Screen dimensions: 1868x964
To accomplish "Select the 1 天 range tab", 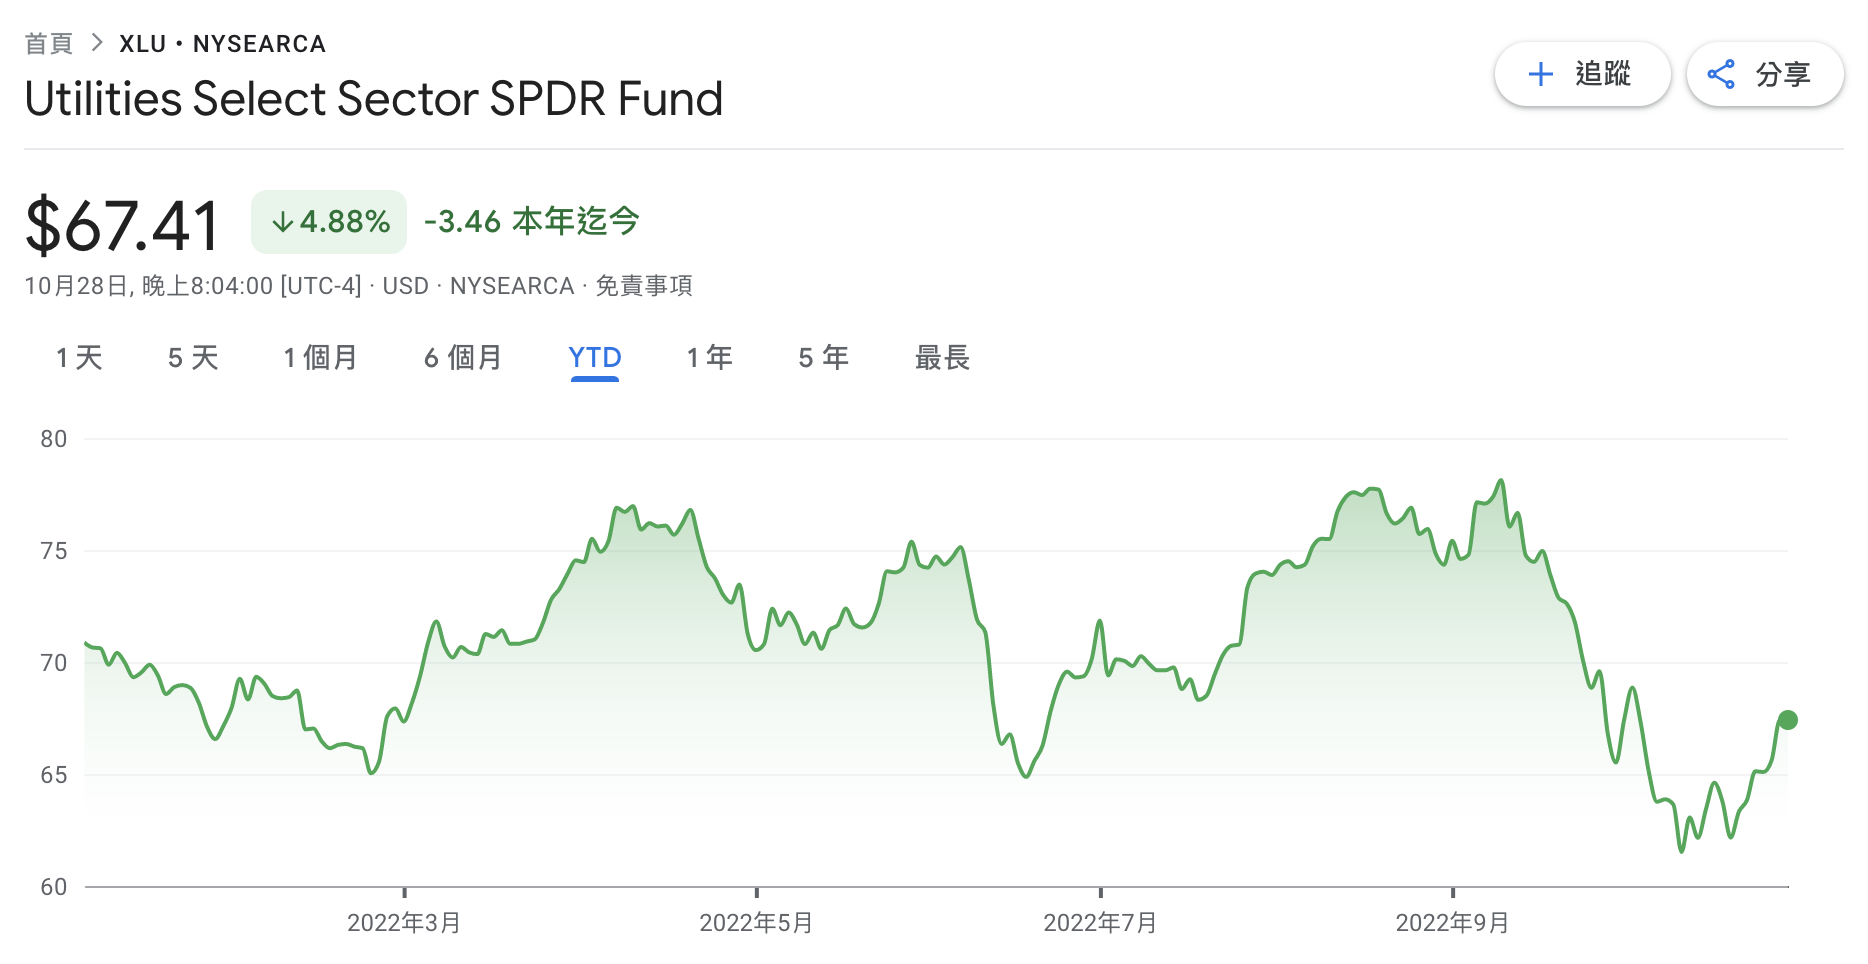I will [79, 358].
